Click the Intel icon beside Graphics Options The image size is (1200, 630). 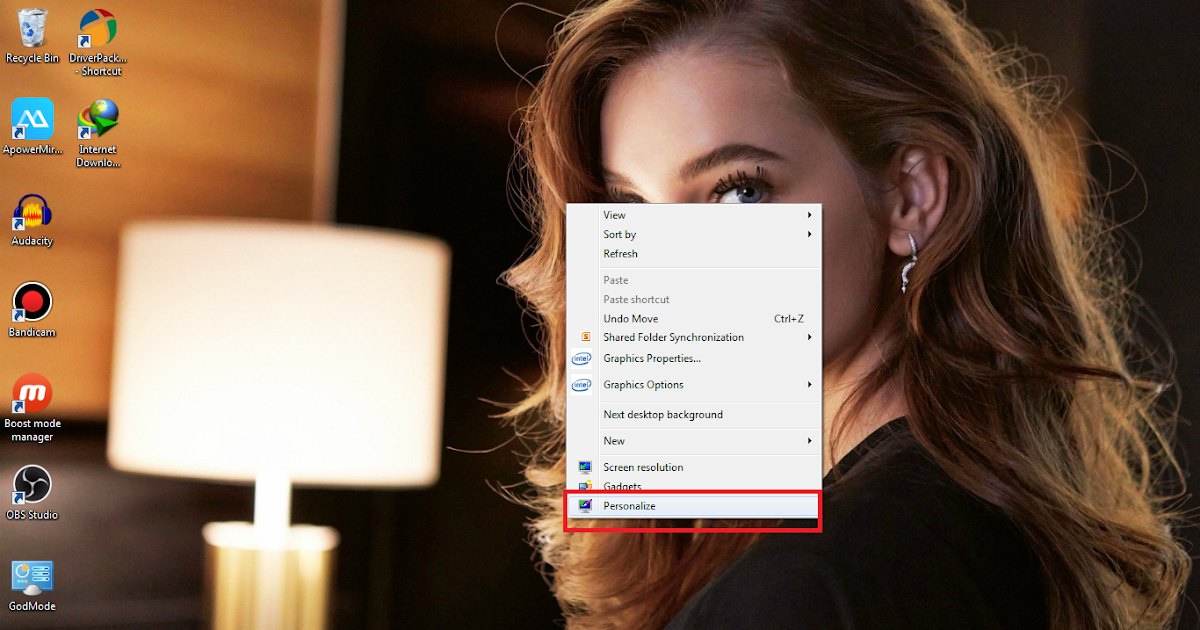[x=581, y=385]
